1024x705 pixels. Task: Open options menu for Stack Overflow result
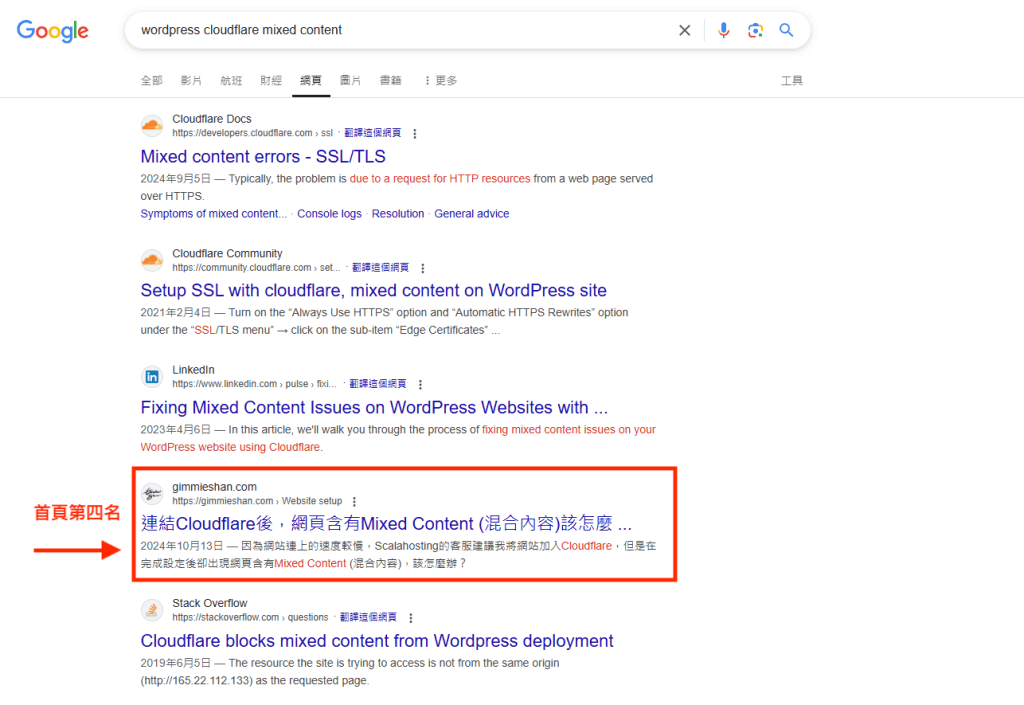coord(410,618)
